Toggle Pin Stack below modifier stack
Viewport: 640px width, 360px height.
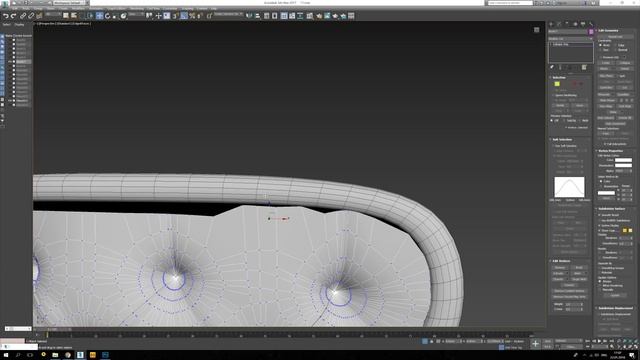552,67
